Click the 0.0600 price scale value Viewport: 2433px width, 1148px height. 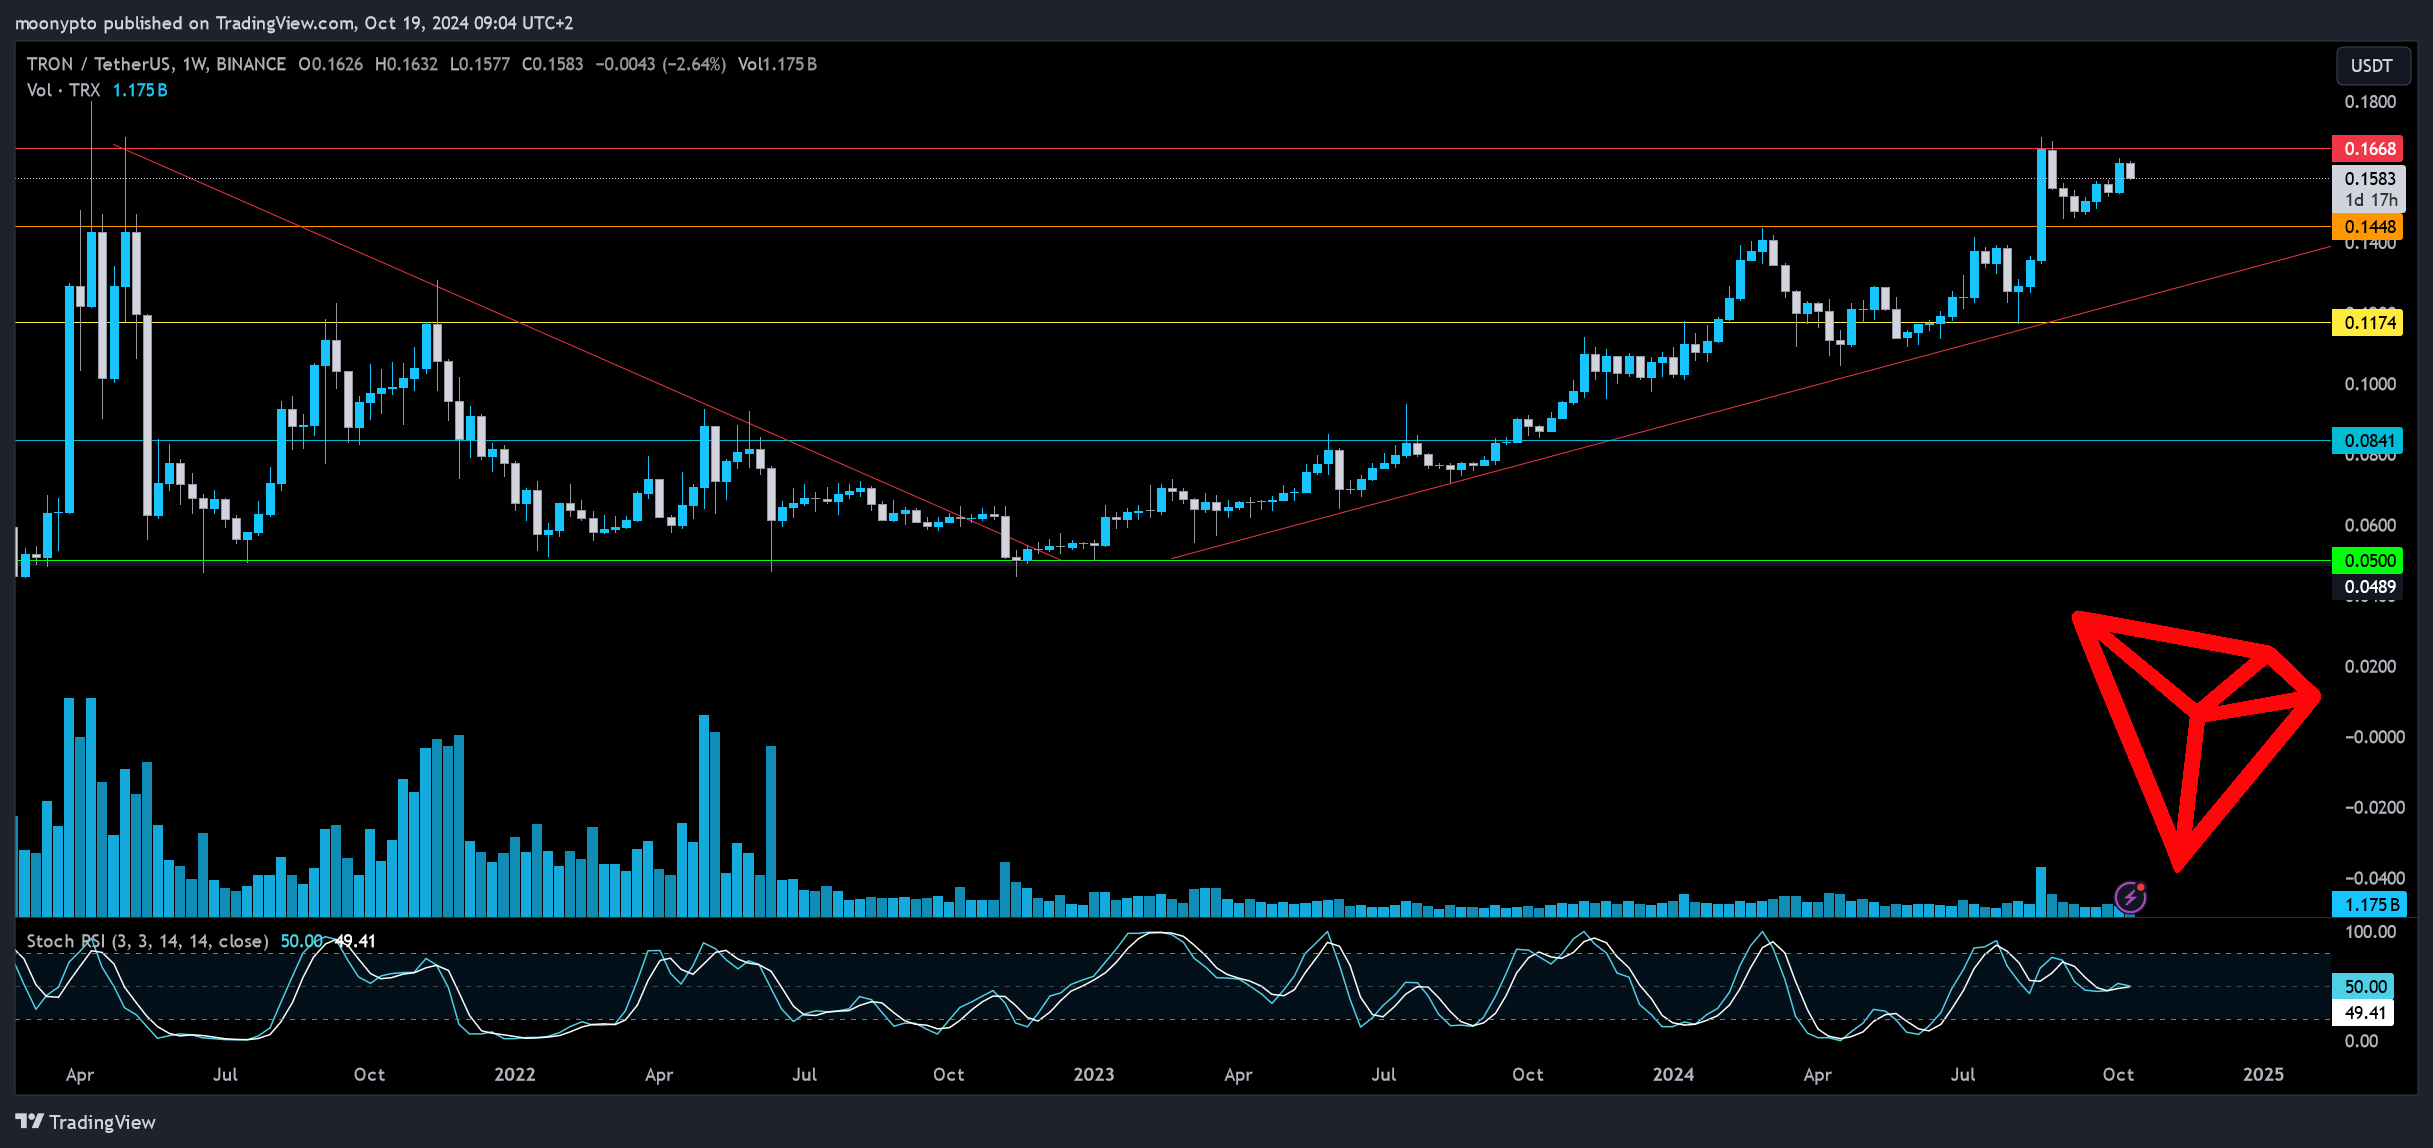(x=2370, y=525)
